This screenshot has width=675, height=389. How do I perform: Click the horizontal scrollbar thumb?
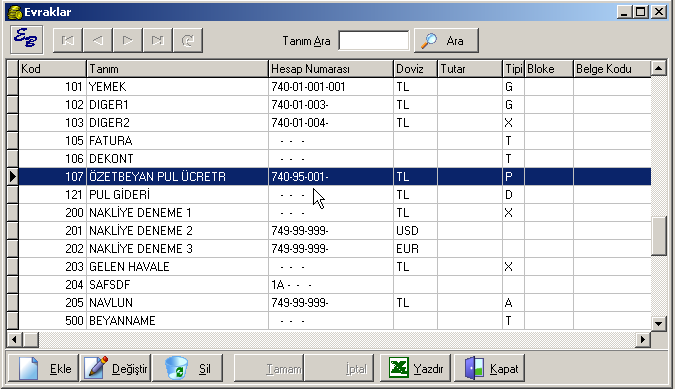pyautogui.click(x=31, y=340)
